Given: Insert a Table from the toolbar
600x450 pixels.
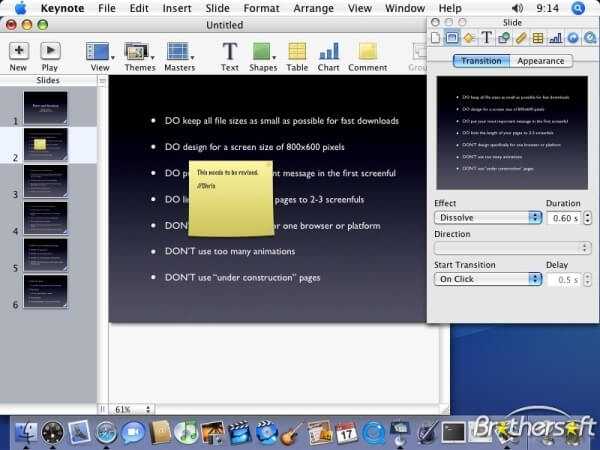Looking at the screenshot, I should click(297, 56).
